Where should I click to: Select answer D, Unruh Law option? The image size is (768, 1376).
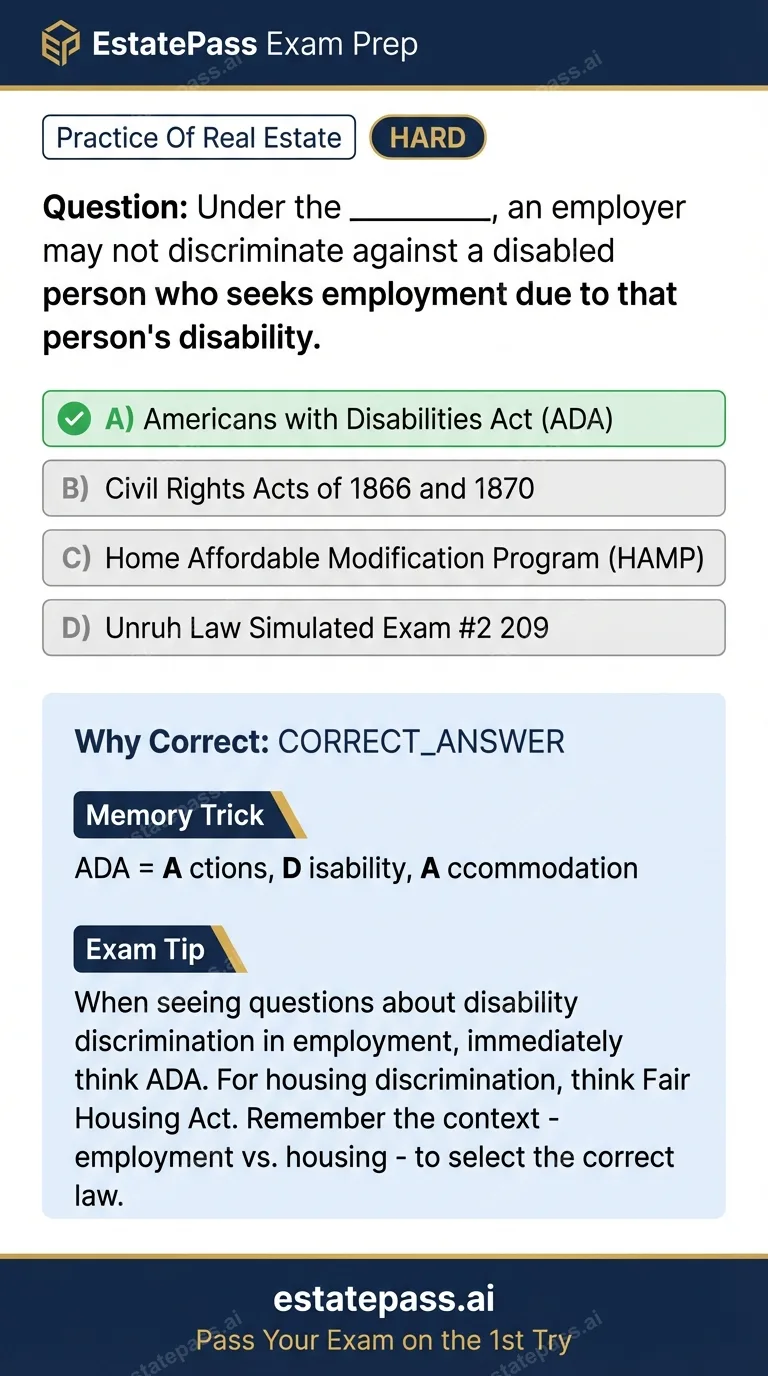pos(384,627)
